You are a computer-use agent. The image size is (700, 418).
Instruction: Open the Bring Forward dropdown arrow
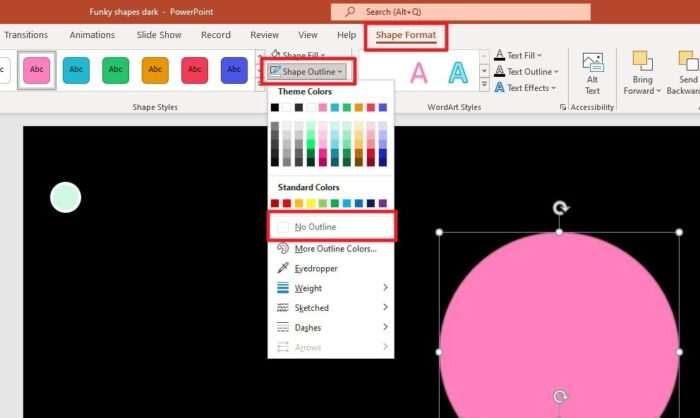tap(658, 91)
